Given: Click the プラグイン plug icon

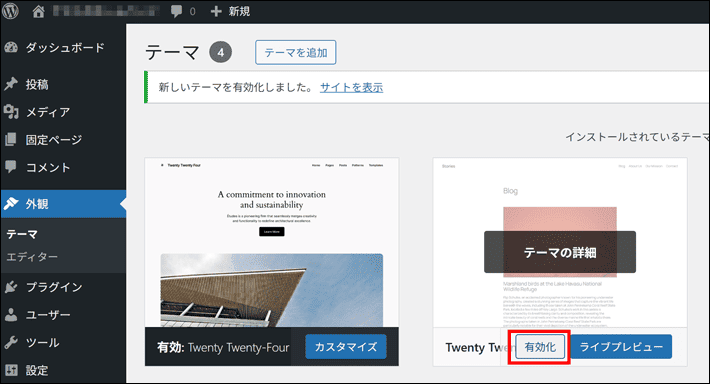Looking at the screenshot, I should click(x=11, y=287).
